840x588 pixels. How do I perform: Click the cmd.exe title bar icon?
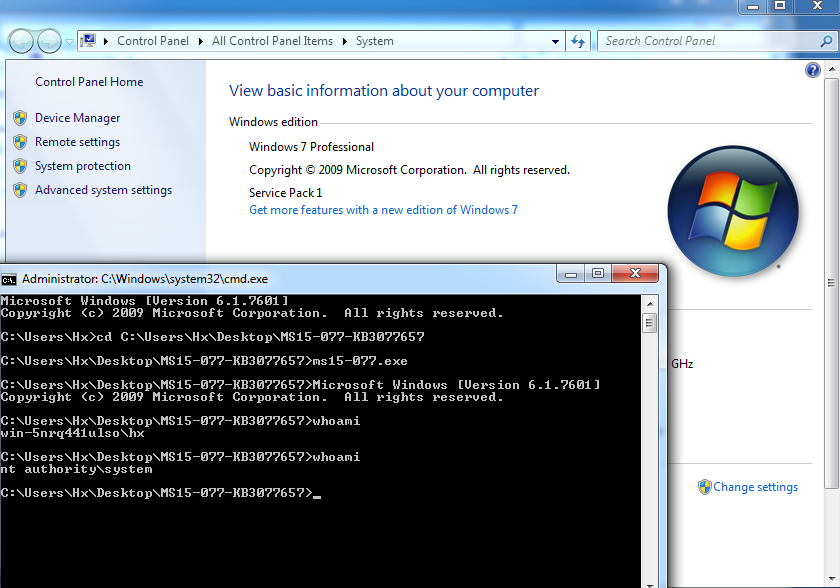point(9,279)
